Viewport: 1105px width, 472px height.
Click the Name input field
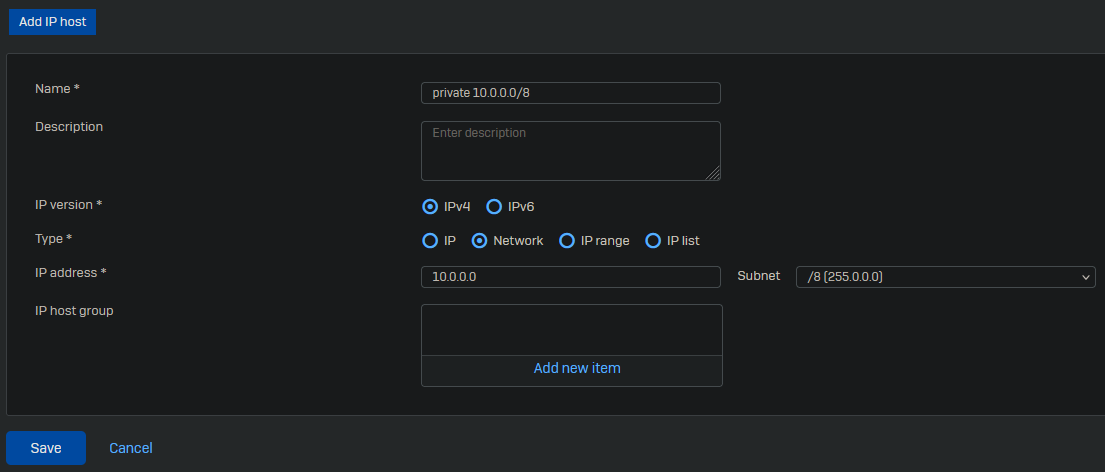[570, 93]
